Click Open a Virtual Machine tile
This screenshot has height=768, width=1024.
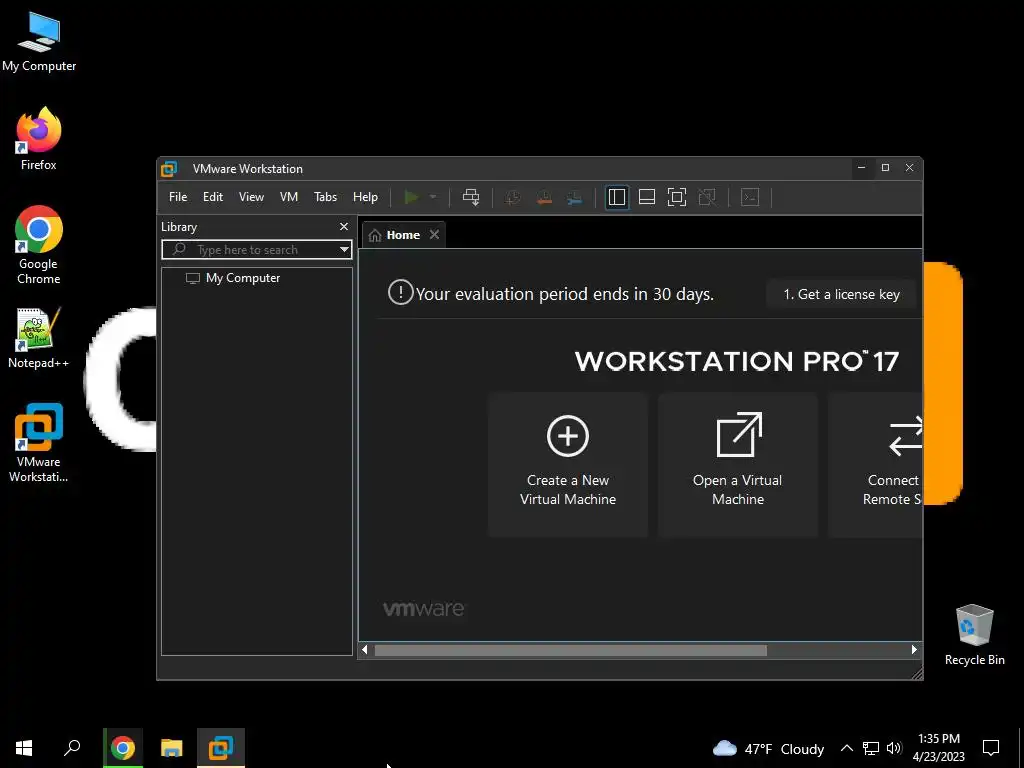click(x=738, y=464)
